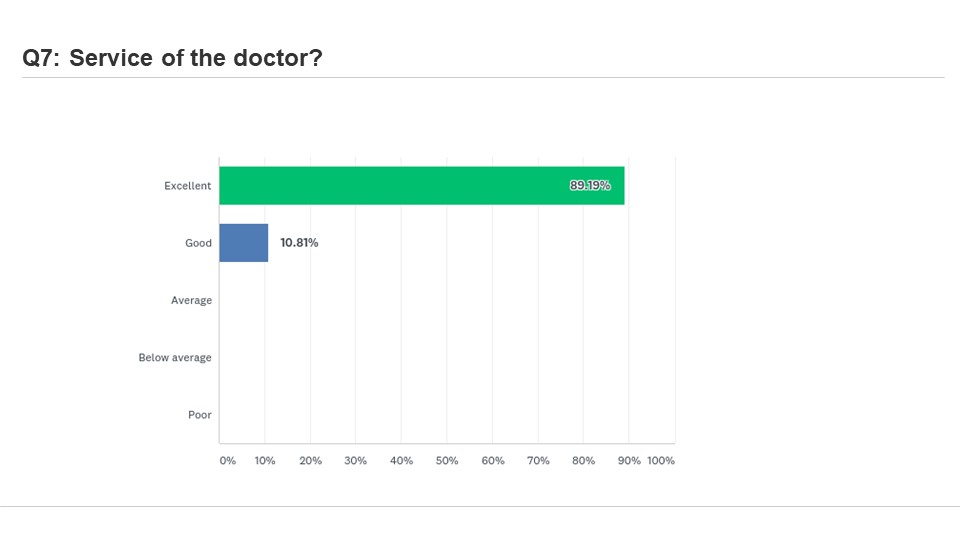Click the 0% axis tick label

[228, 460]
